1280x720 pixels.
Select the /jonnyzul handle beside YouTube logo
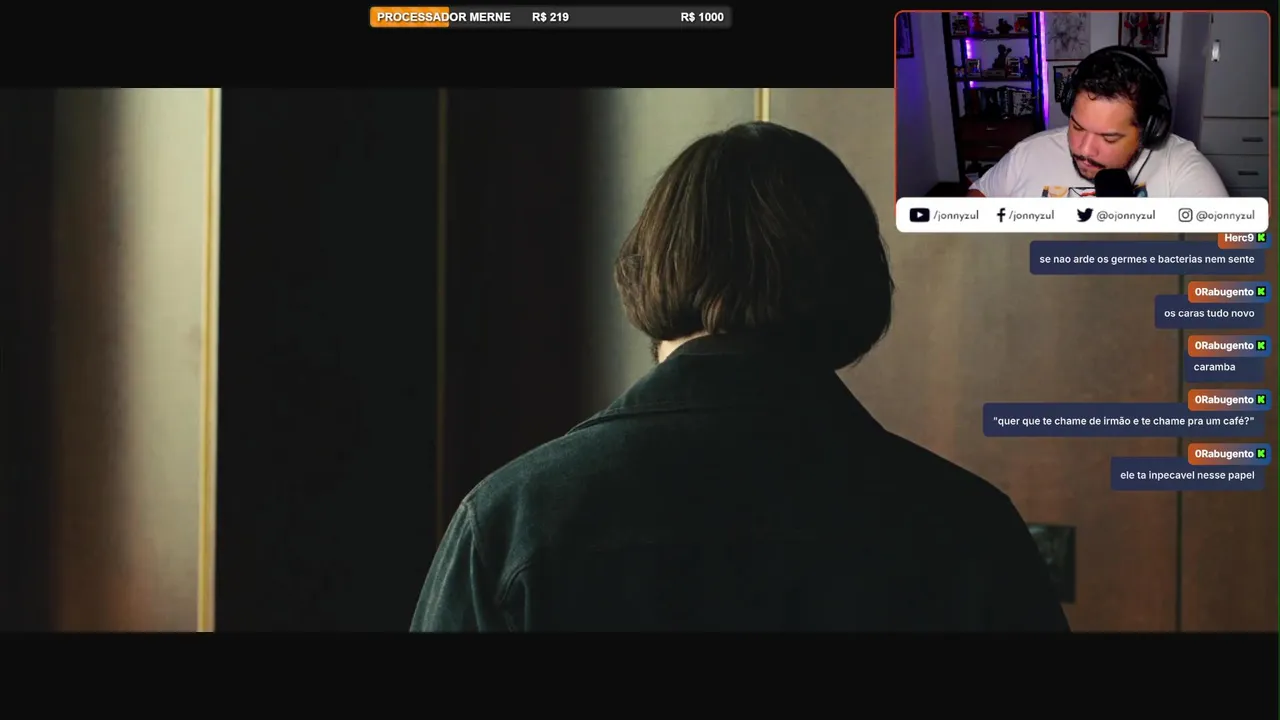coord(956,215)
